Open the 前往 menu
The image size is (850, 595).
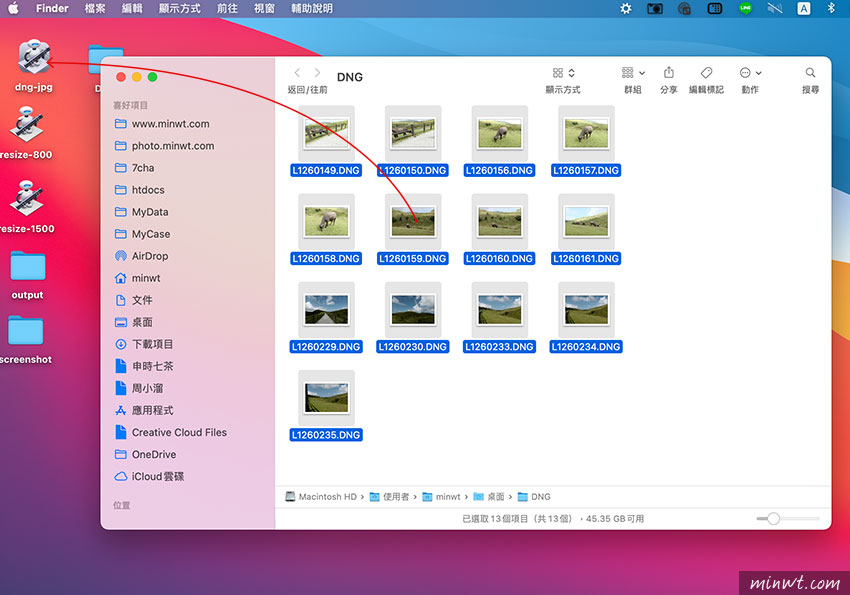227,8
